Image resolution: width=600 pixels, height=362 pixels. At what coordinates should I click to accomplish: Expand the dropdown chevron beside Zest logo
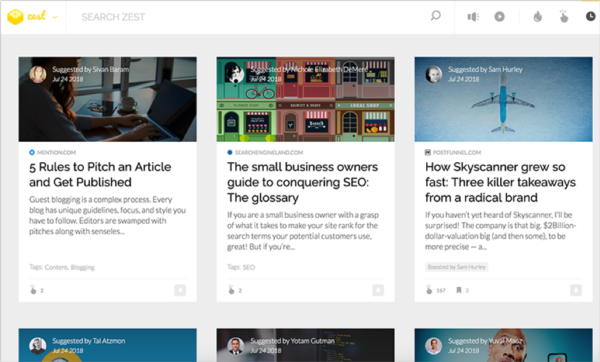(55, 17)
